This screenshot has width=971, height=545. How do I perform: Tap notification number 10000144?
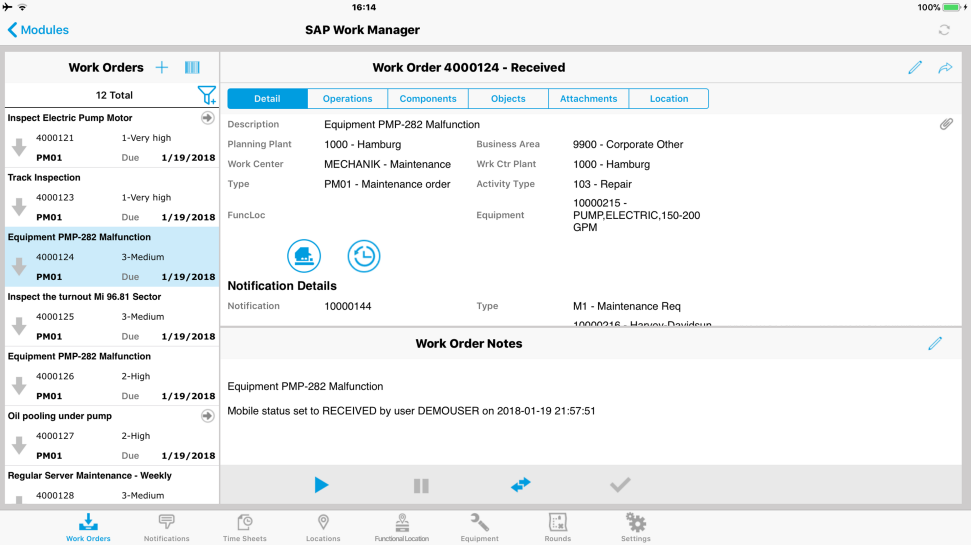tap(348, 306)
